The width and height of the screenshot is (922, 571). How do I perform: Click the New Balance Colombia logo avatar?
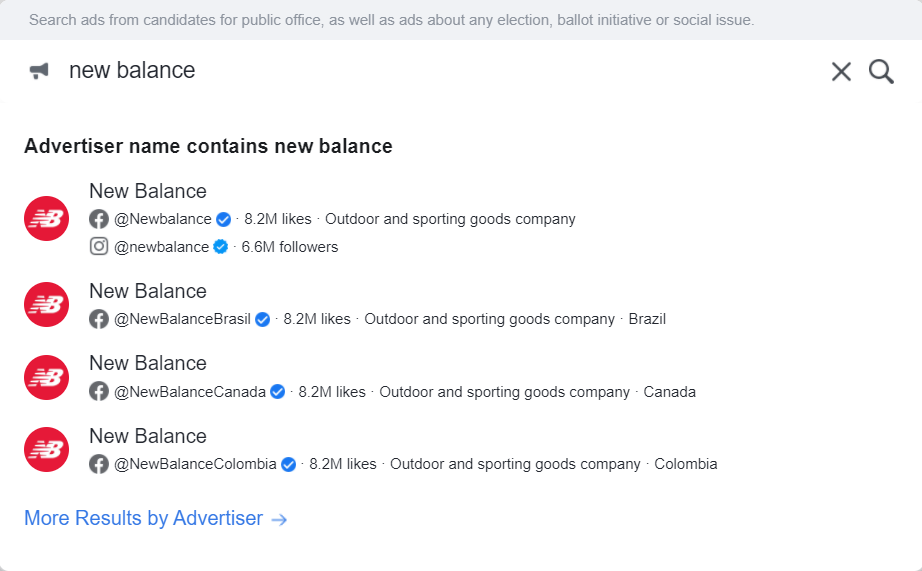coord(46,450)
